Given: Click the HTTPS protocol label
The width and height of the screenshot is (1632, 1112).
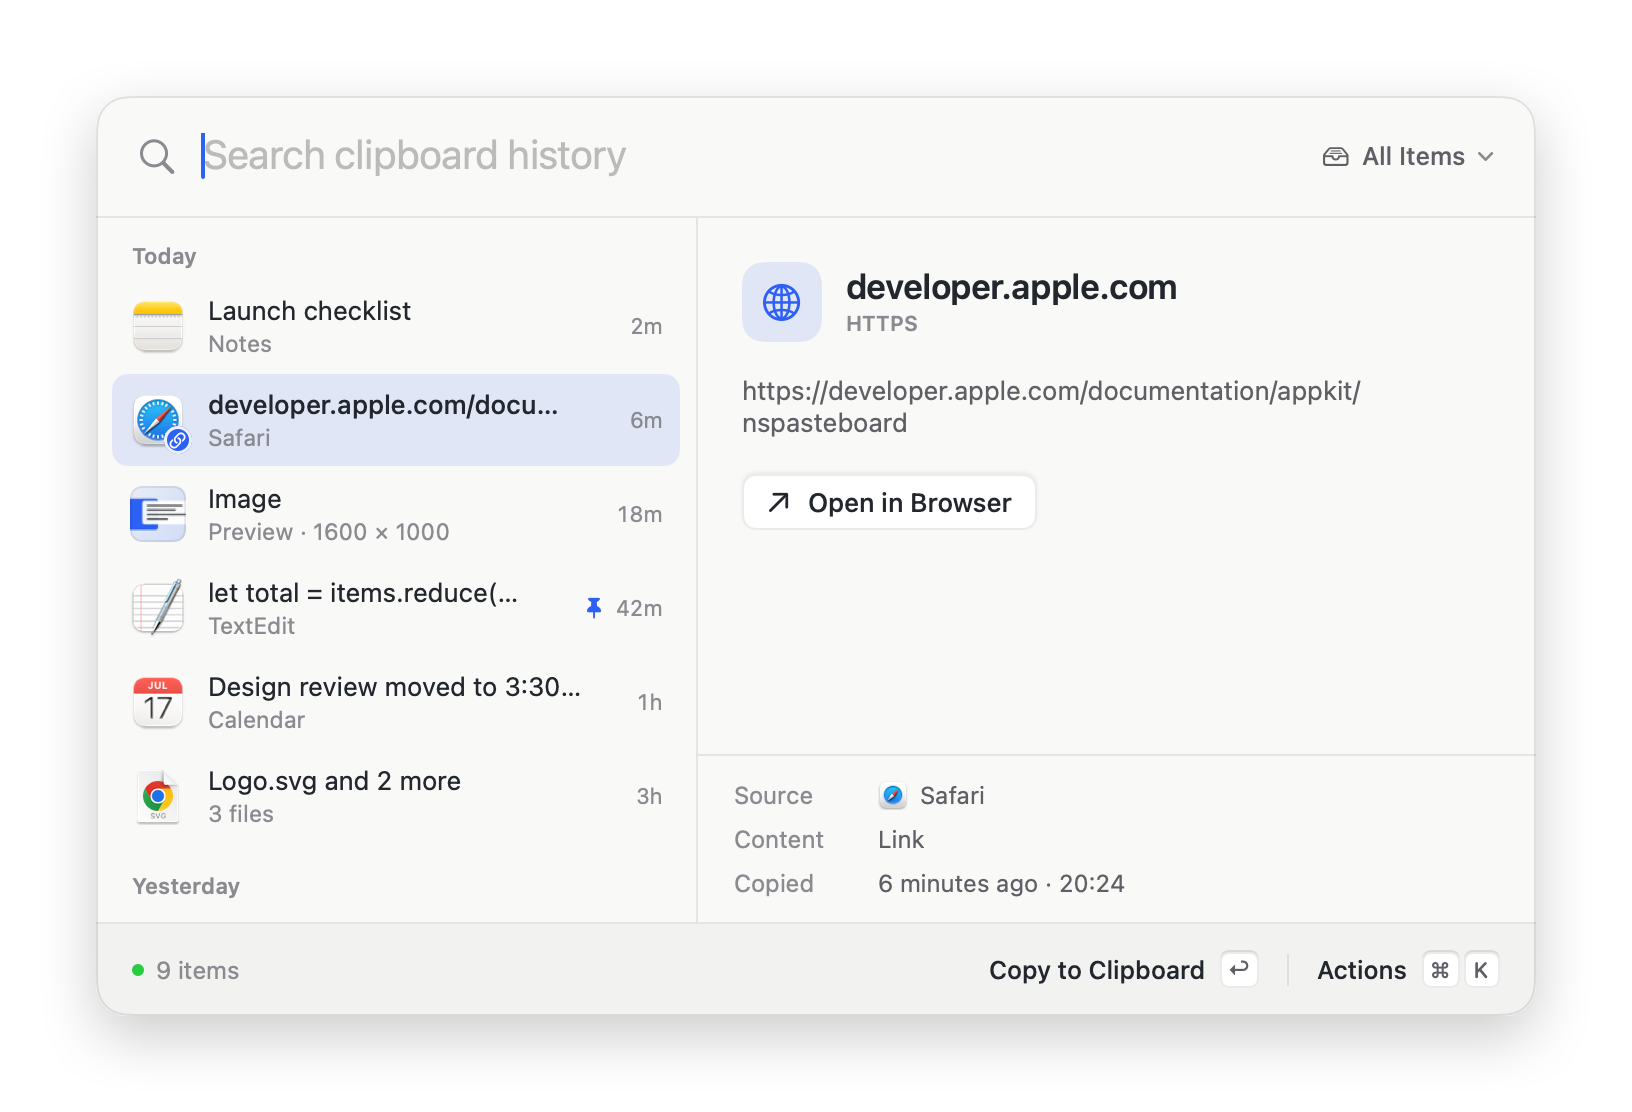Looking at the screenshot, I should pyautogui.click(x=882, y=324).
